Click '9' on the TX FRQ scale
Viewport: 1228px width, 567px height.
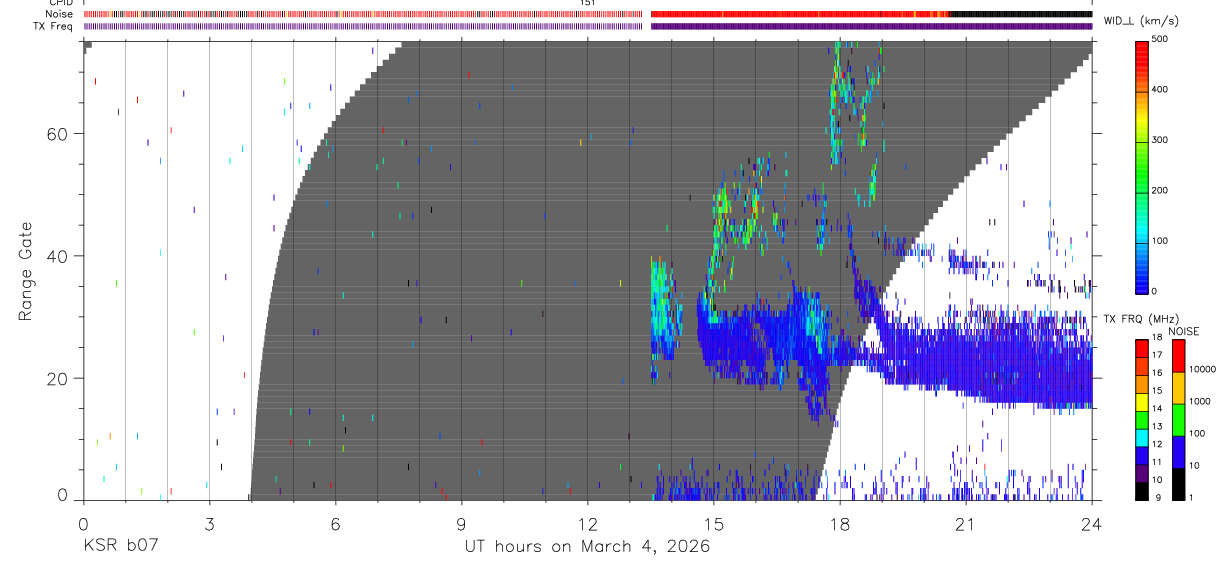tap(1157, 498)
